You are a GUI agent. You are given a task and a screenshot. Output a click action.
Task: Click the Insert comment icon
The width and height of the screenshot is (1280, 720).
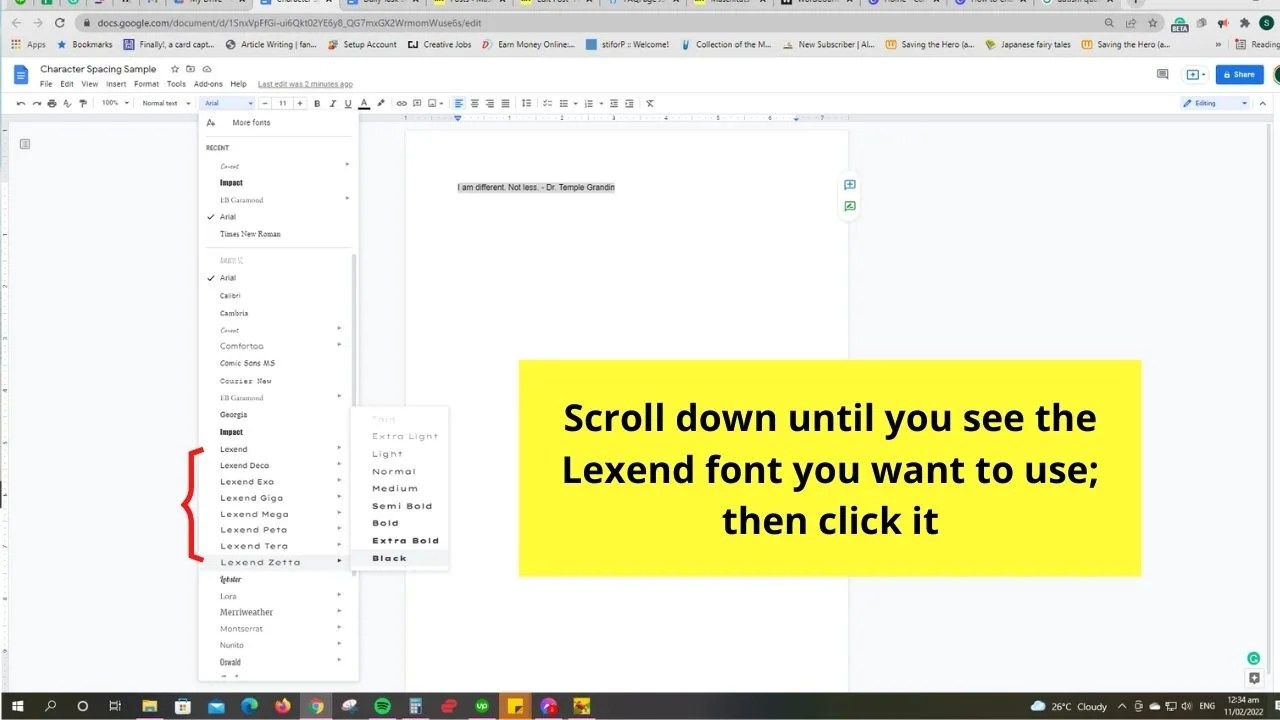coord(417,103)
